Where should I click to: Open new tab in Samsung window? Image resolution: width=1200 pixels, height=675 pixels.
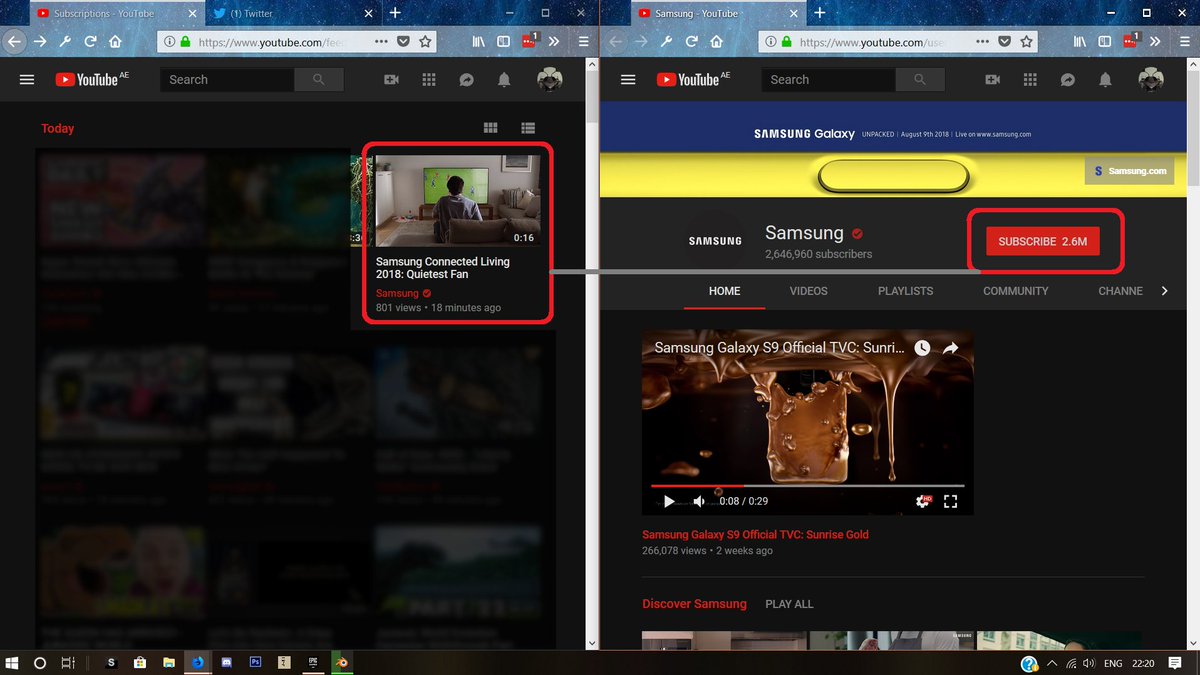(x=820, y=13)
